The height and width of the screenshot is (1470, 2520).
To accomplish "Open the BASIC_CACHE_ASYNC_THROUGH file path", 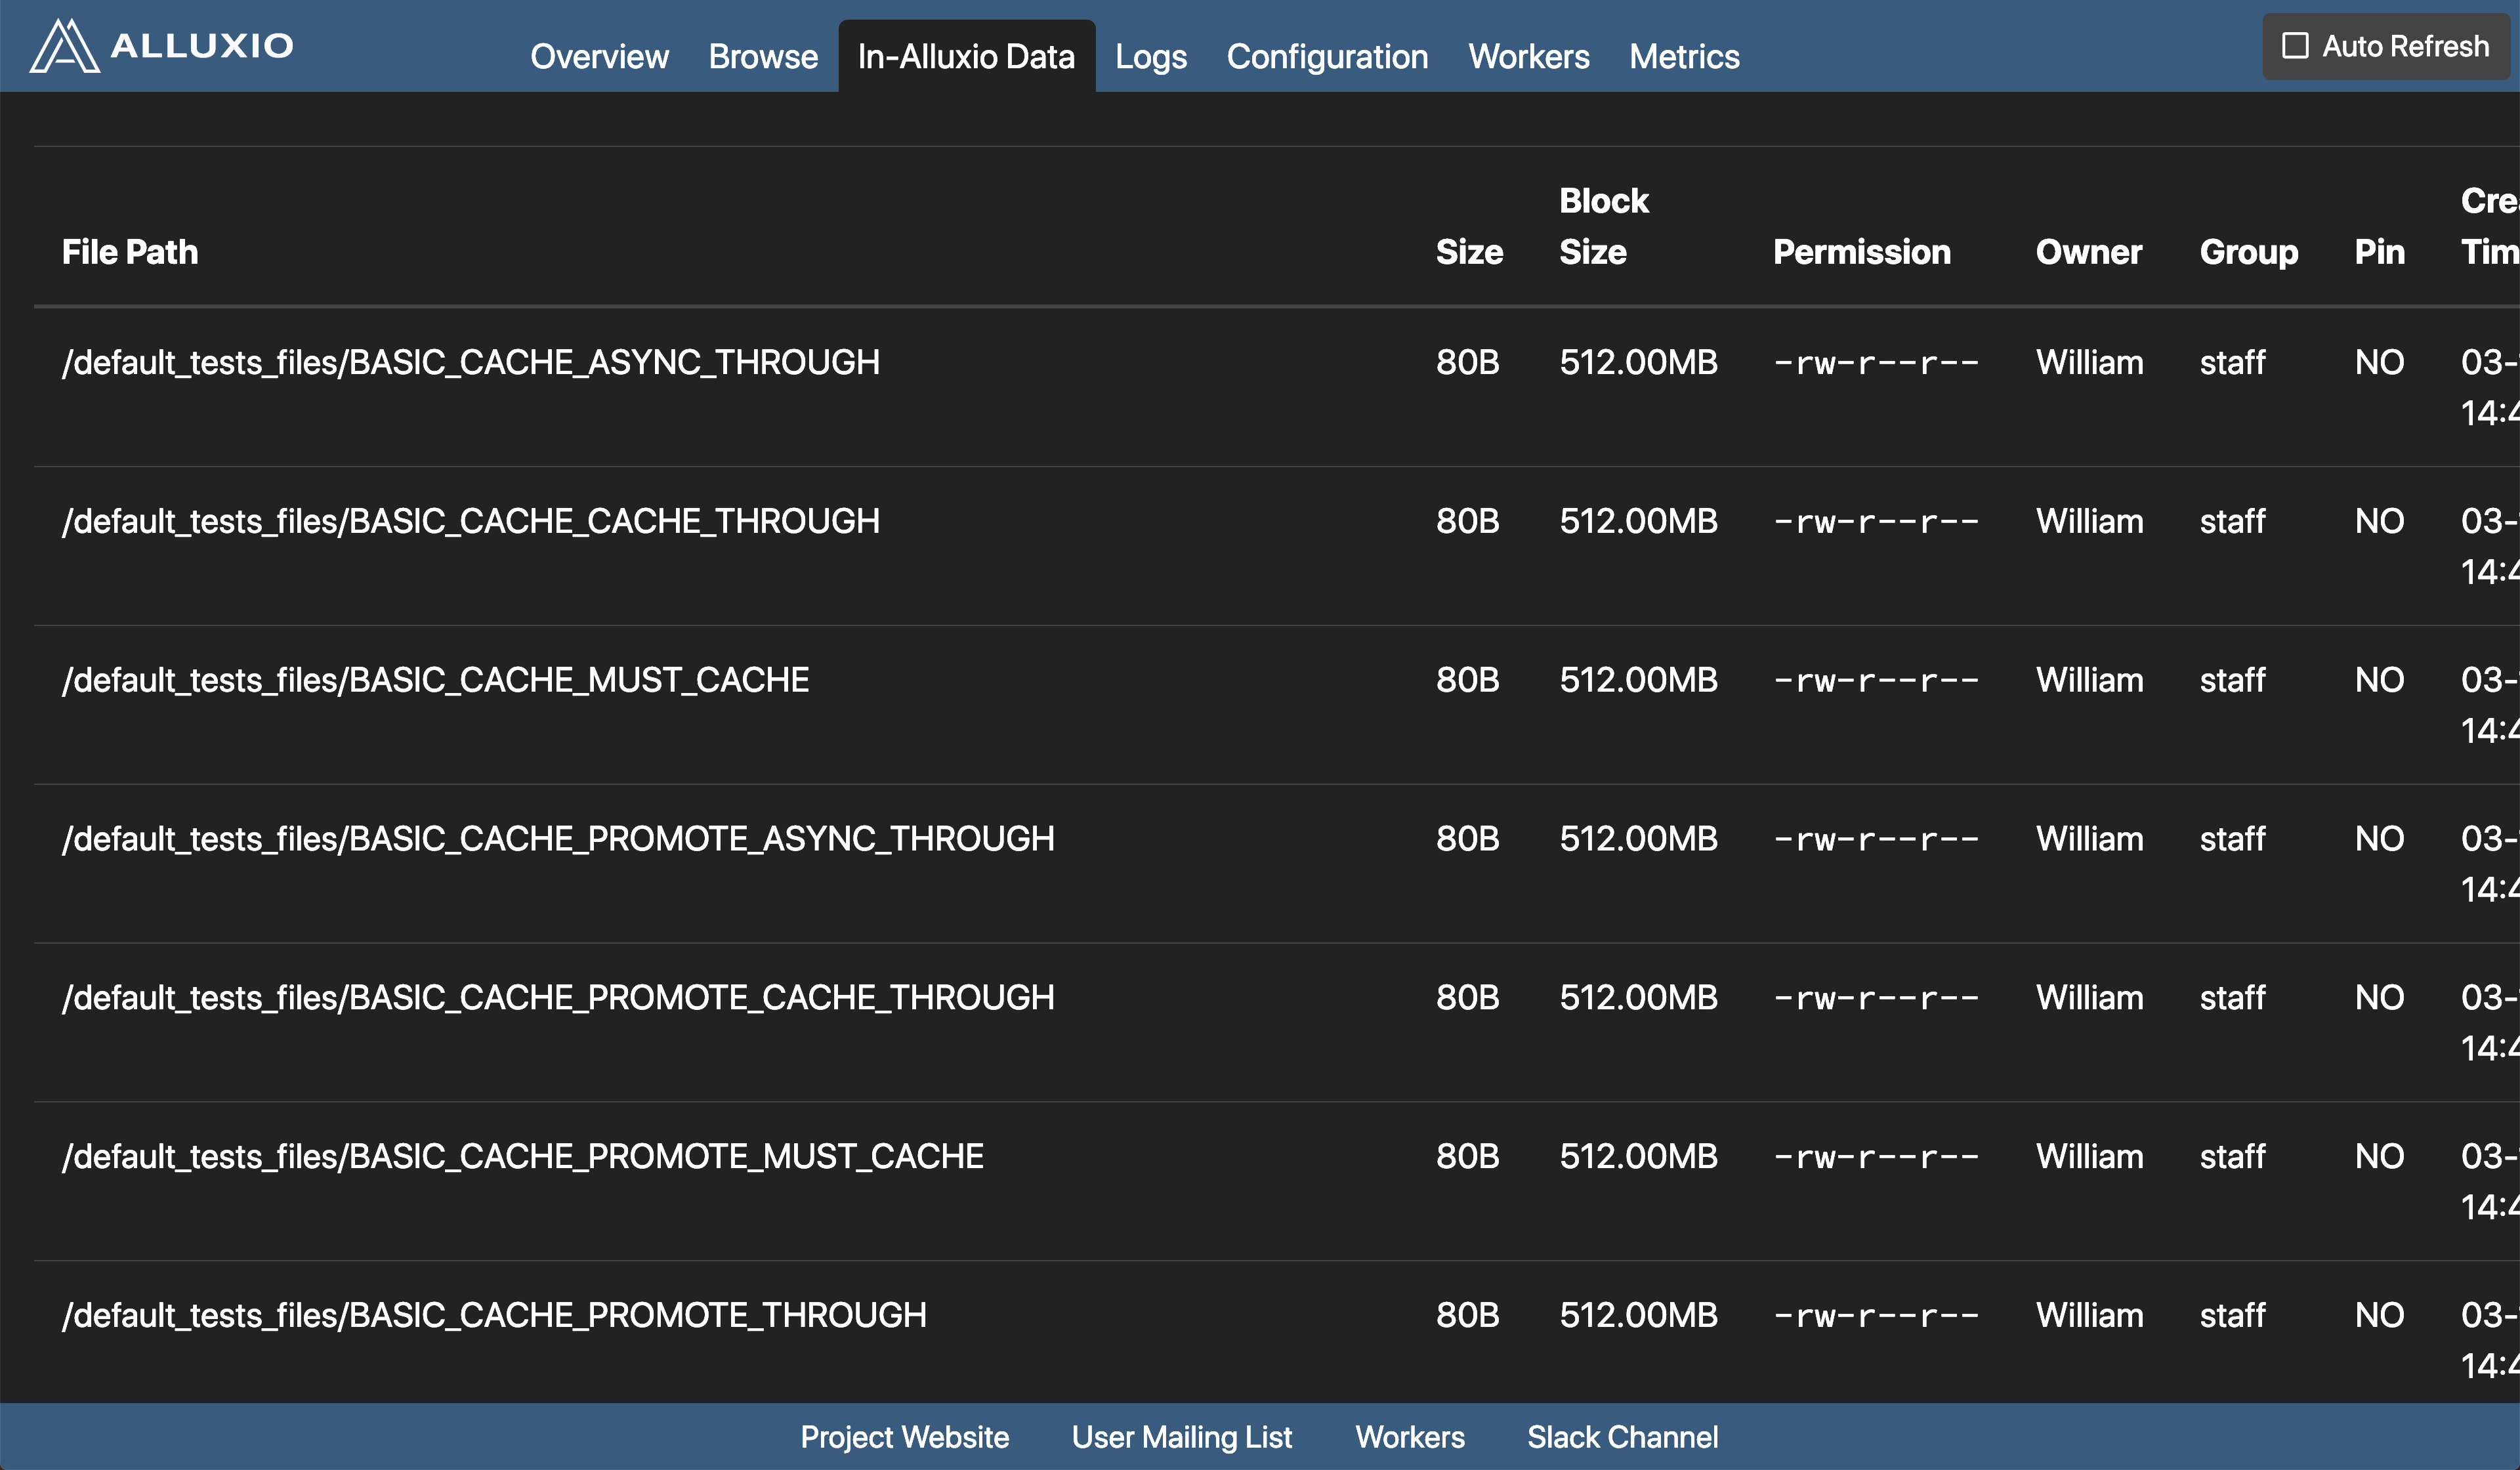I will (470, 362).
